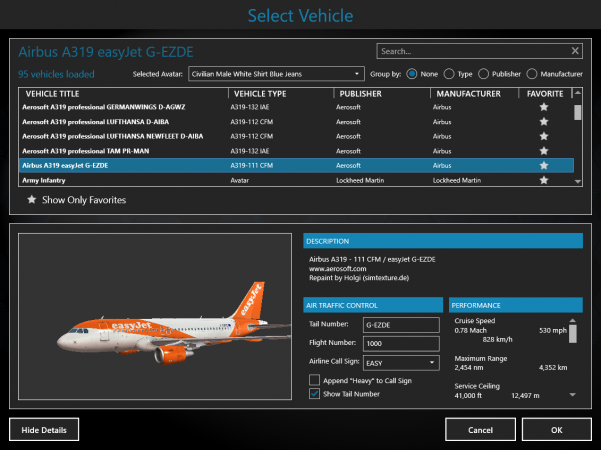
Task: Clear the search box with X
Action: (x=575, y=51)
